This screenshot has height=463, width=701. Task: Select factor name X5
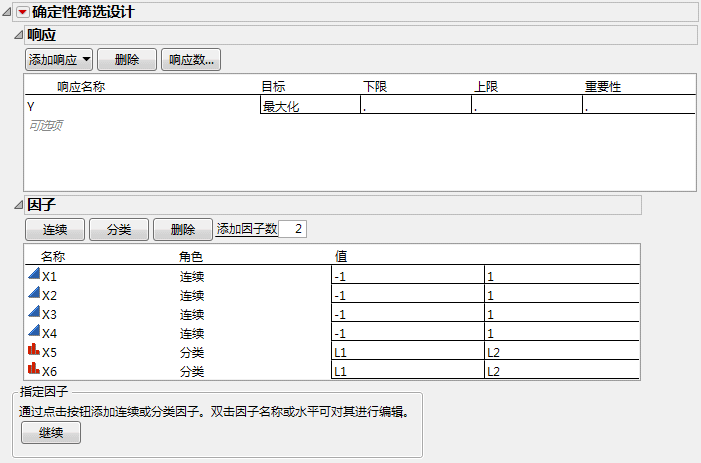[49, 353]
